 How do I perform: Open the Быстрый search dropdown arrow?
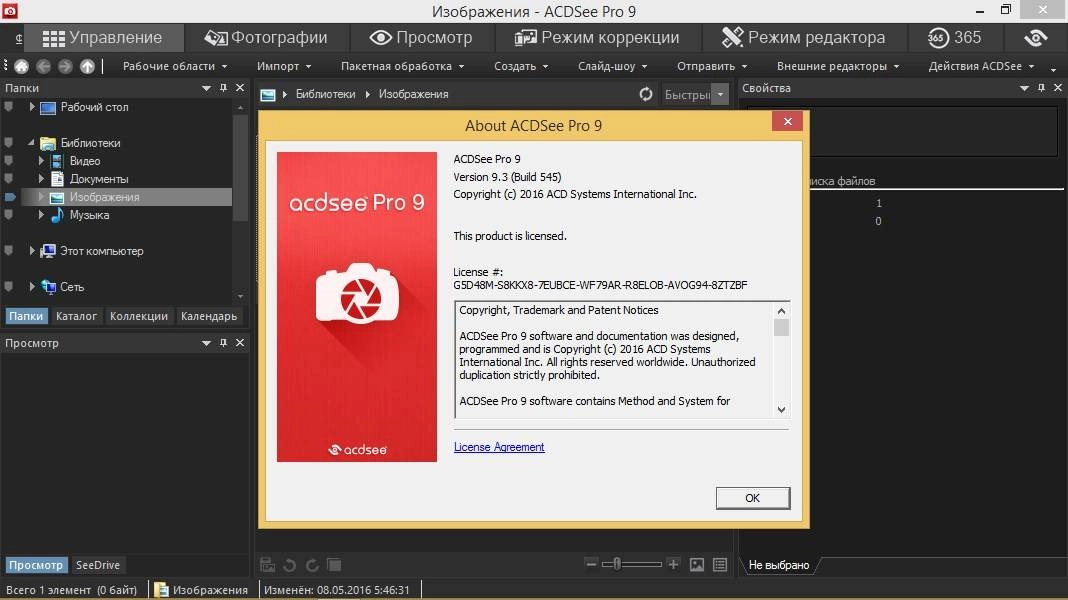[720, 94]
